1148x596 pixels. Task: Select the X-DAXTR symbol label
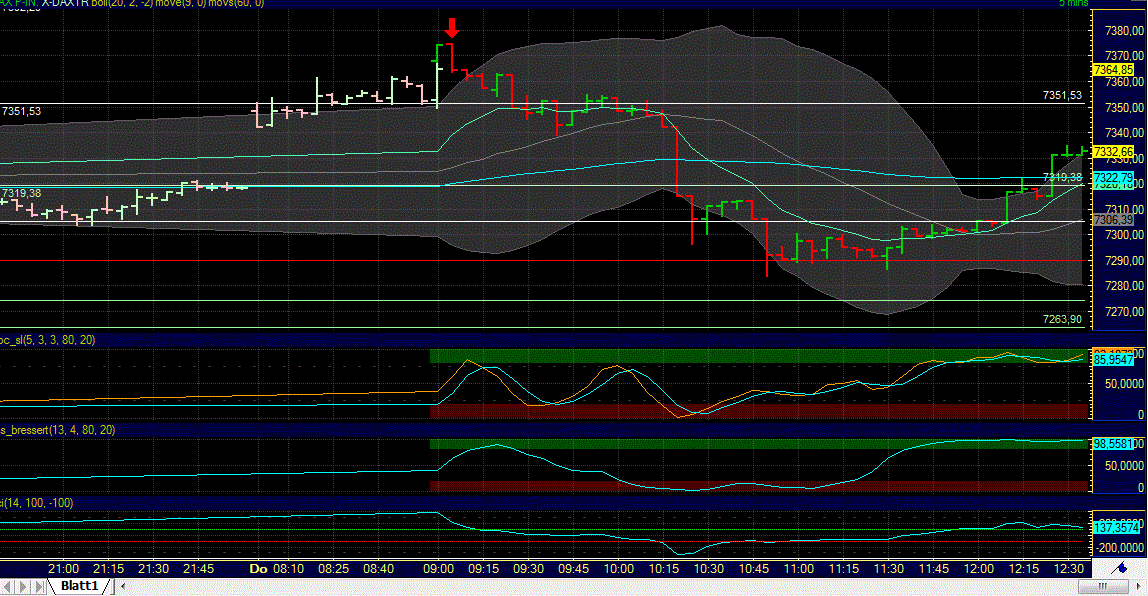(65, 3)
